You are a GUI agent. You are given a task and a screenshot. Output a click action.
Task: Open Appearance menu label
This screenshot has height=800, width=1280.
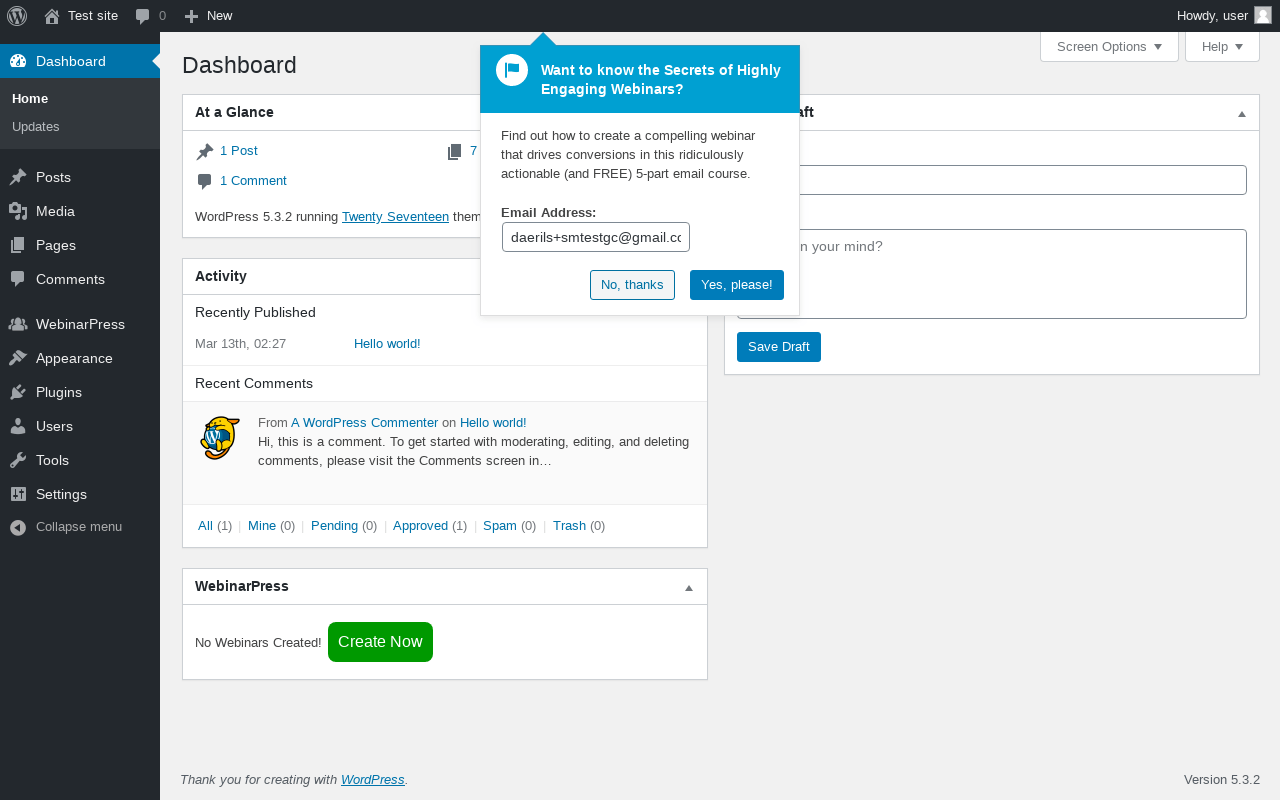coord(74,358)
